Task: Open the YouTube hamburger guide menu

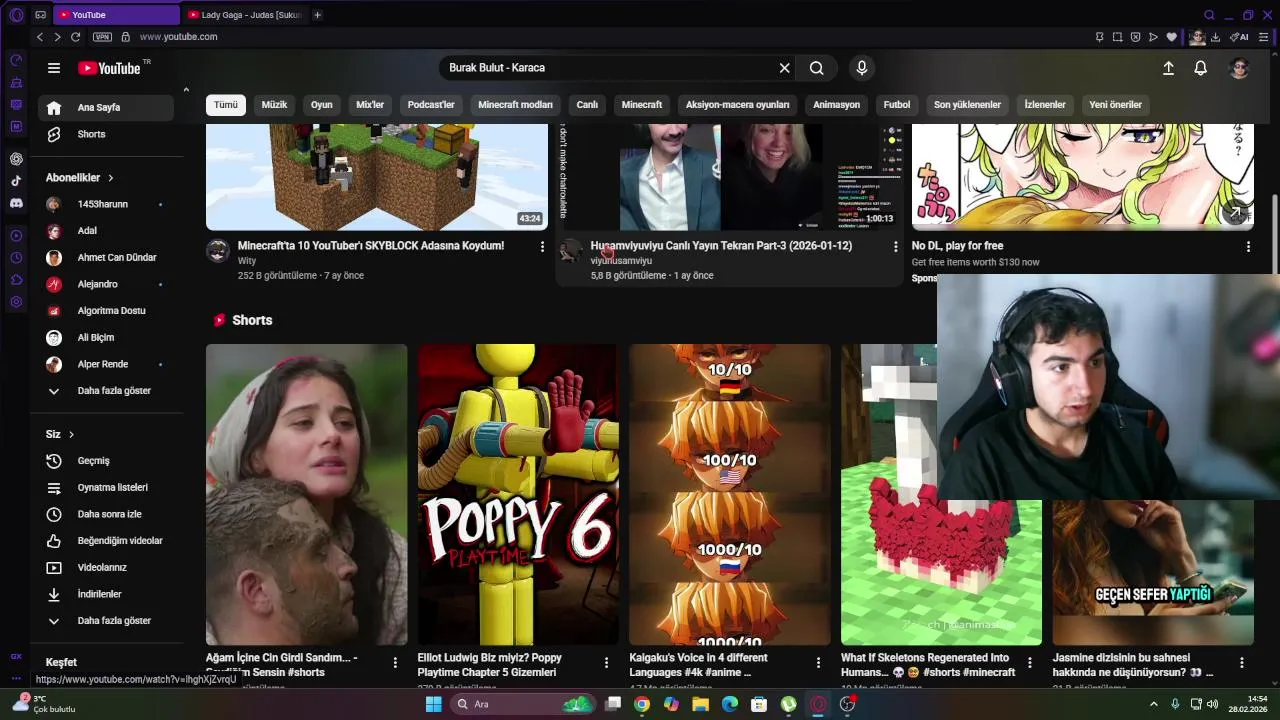Action: pyautogui.click(x=54, y=68)
